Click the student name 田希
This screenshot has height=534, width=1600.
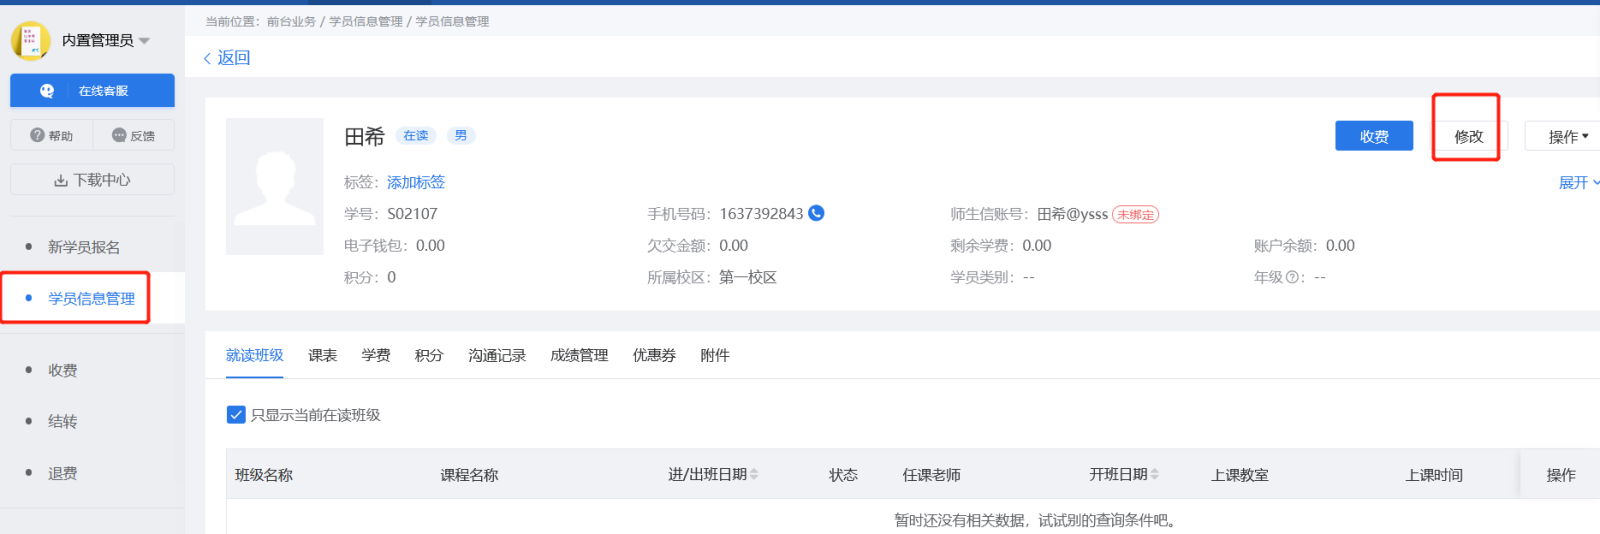tap(364, 137)
